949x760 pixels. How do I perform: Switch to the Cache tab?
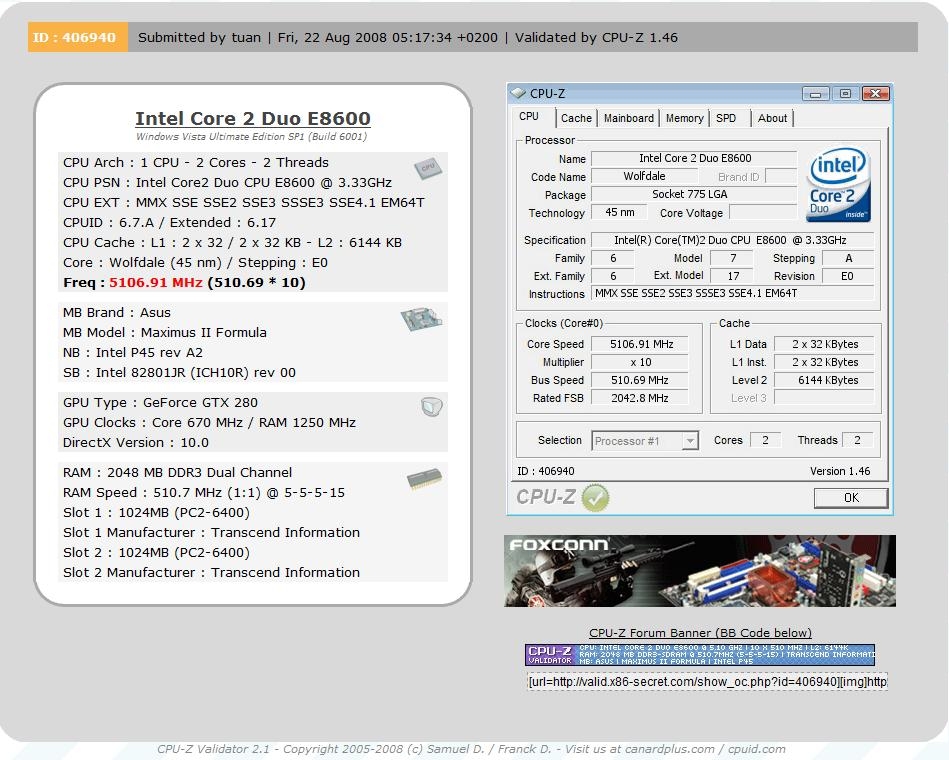point(576,118)
